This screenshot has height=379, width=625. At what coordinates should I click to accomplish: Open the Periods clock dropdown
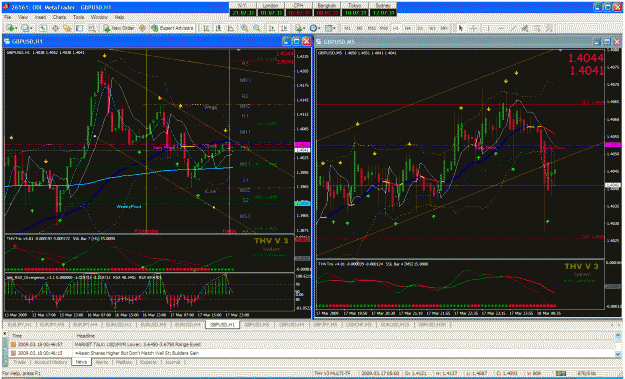click(x=315, y=28)
